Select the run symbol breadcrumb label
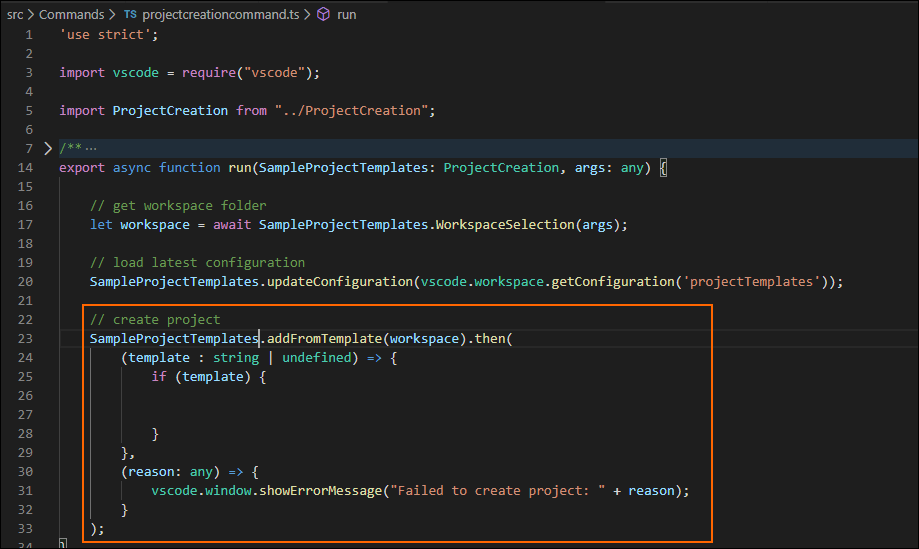Viewport: 919px width, 549px height. tap(346, 15)
